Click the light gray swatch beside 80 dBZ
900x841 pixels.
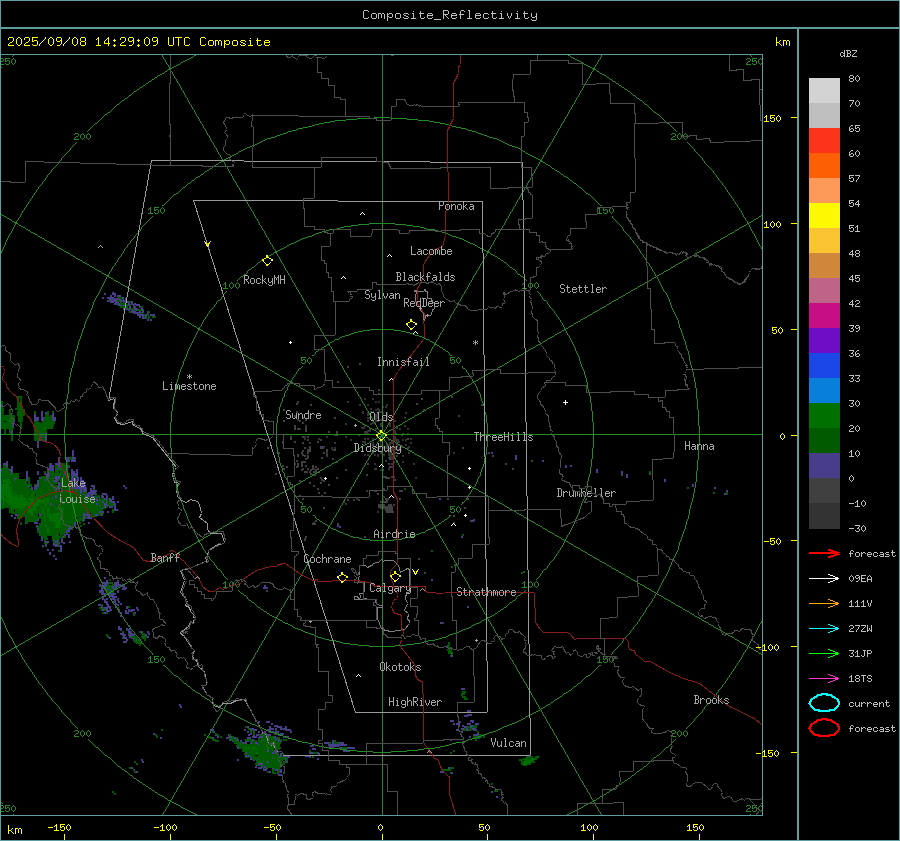point(824,90)
